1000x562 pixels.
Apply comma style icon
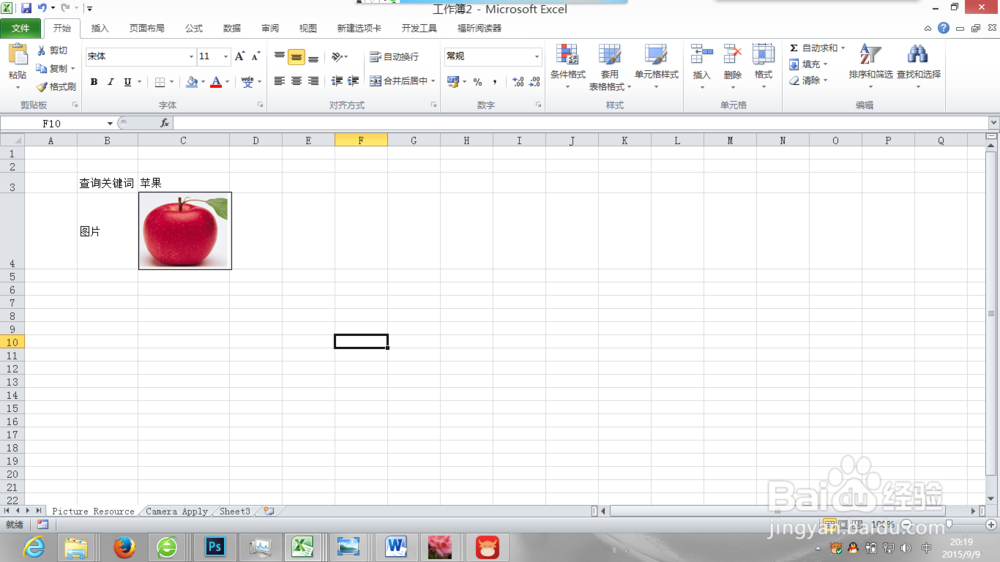495,82
